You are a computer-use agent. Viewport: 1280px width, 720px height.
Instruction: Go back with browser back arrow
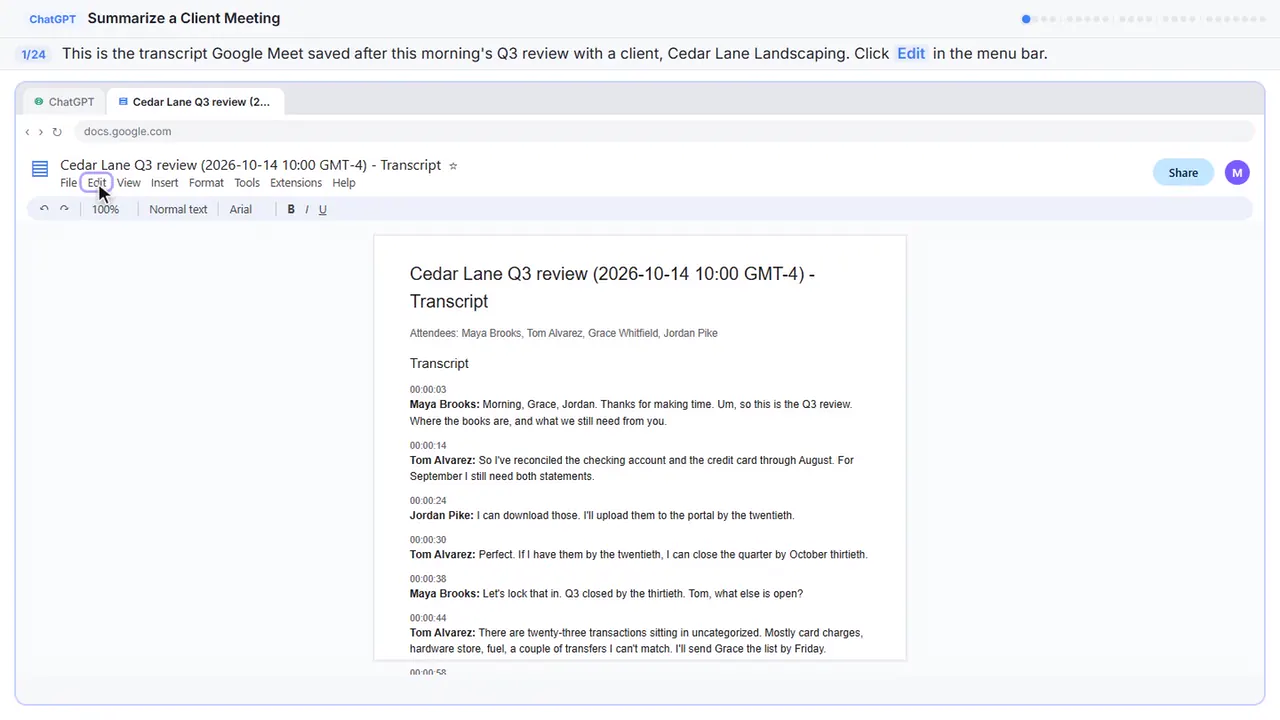27,132
